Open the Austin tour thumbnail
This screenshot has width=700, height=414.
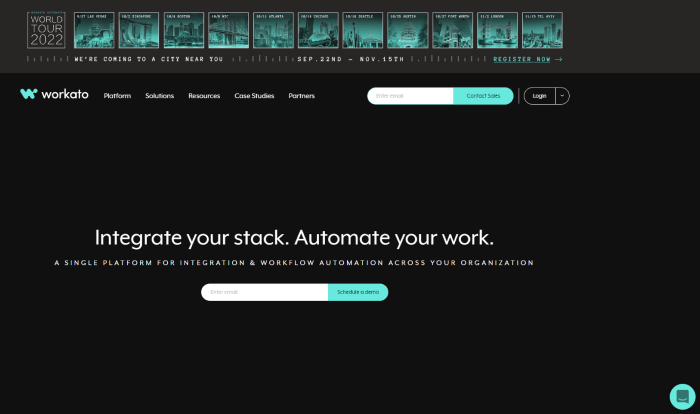[x=408, y=30]
